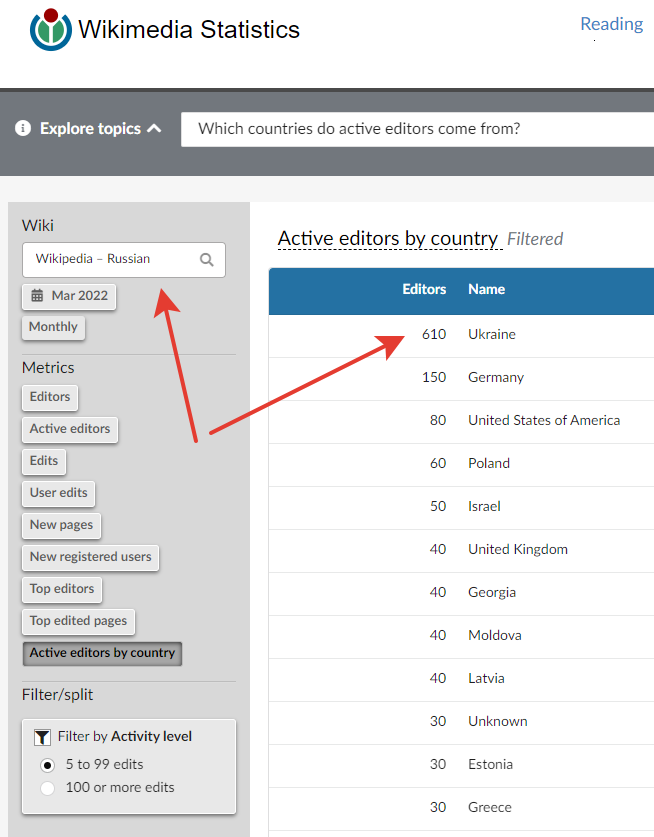Click the calendar icon on Mar 2022
Screen dimensions: 654x837
(x=37, y=296)
